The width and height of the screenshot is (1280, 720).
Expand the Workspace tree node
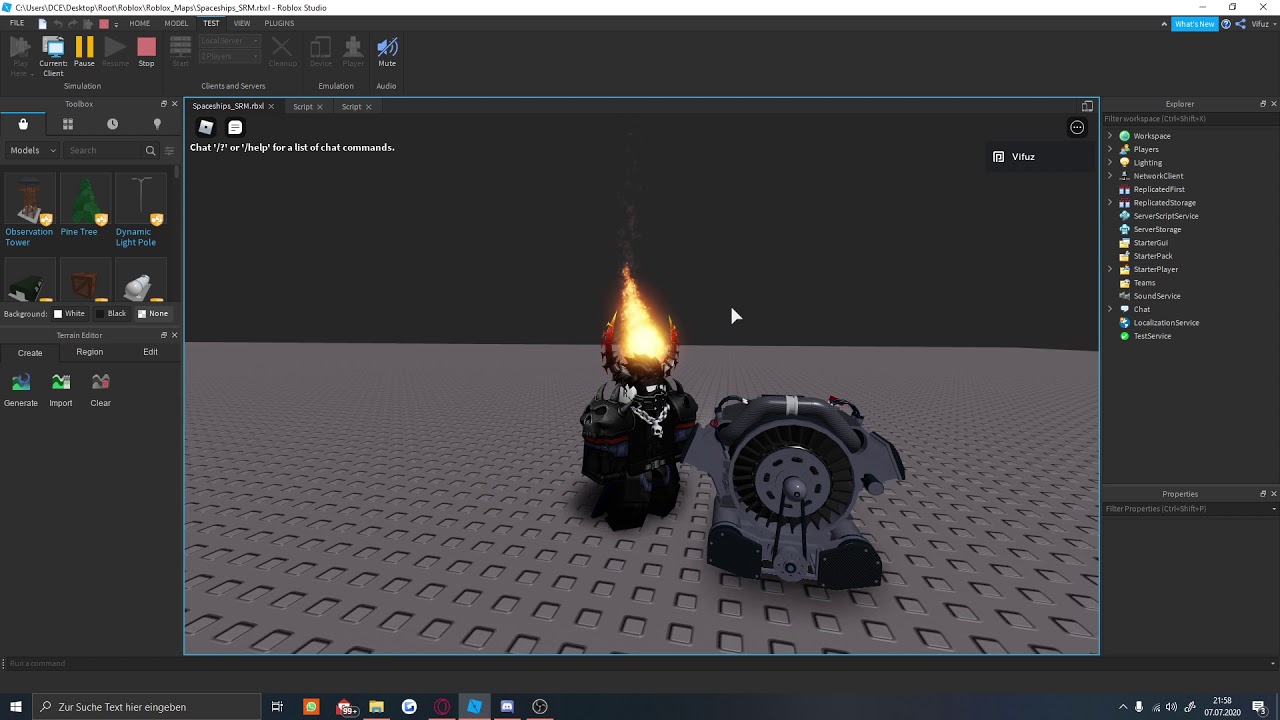pyautogui.click(x=1109, y=136)
